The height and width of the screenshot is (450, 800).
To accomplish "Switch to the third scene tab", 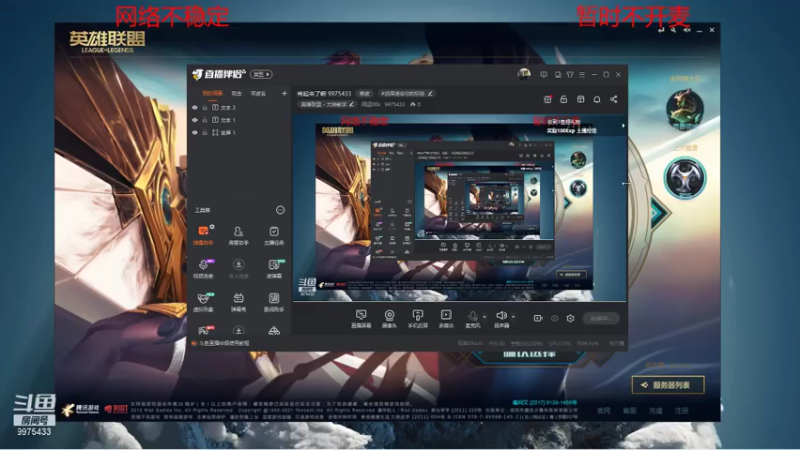I will (x=258, y=93).
